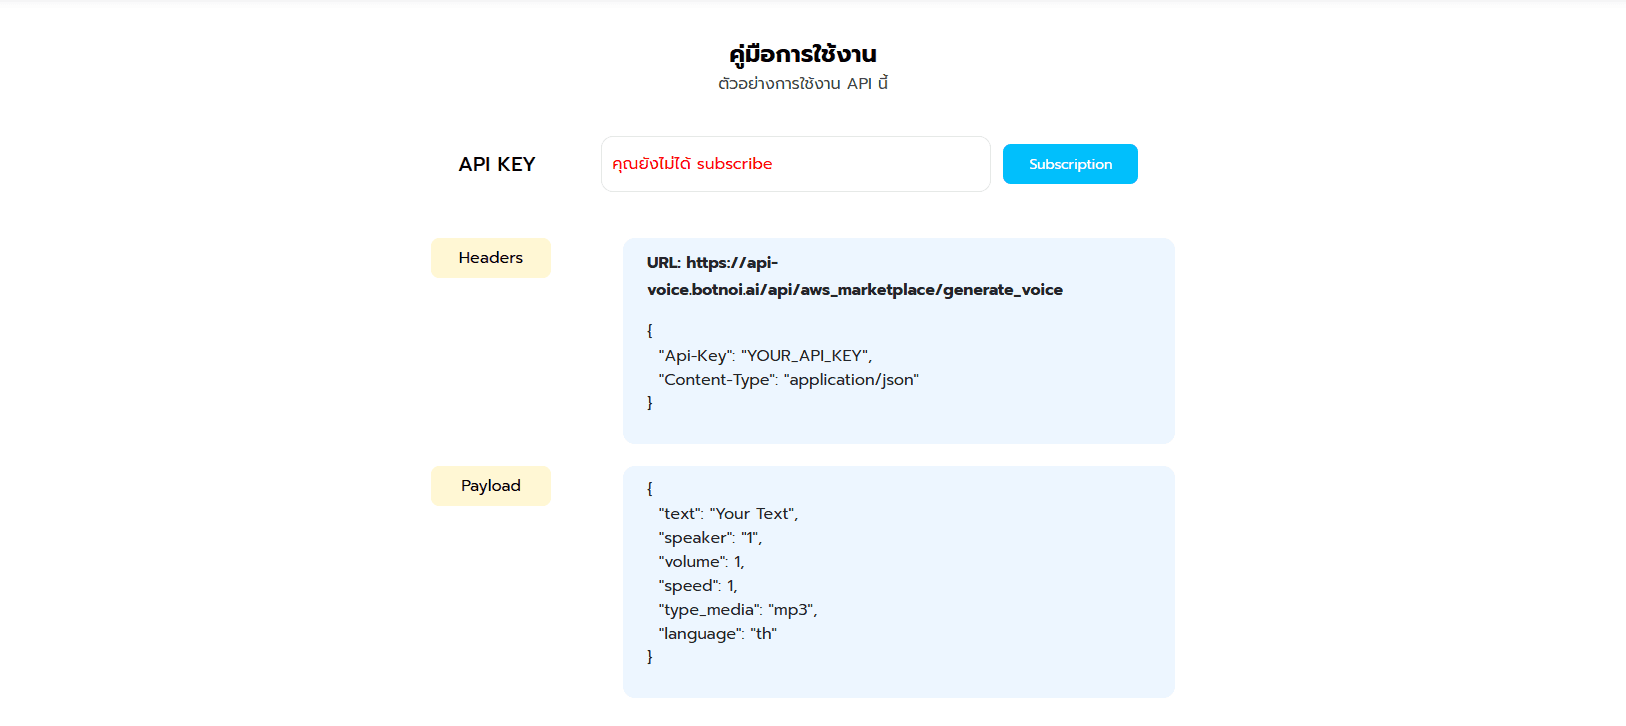Click the page title คู่มือการใช้งาน

pyautogui.click(x=803, y=53)
